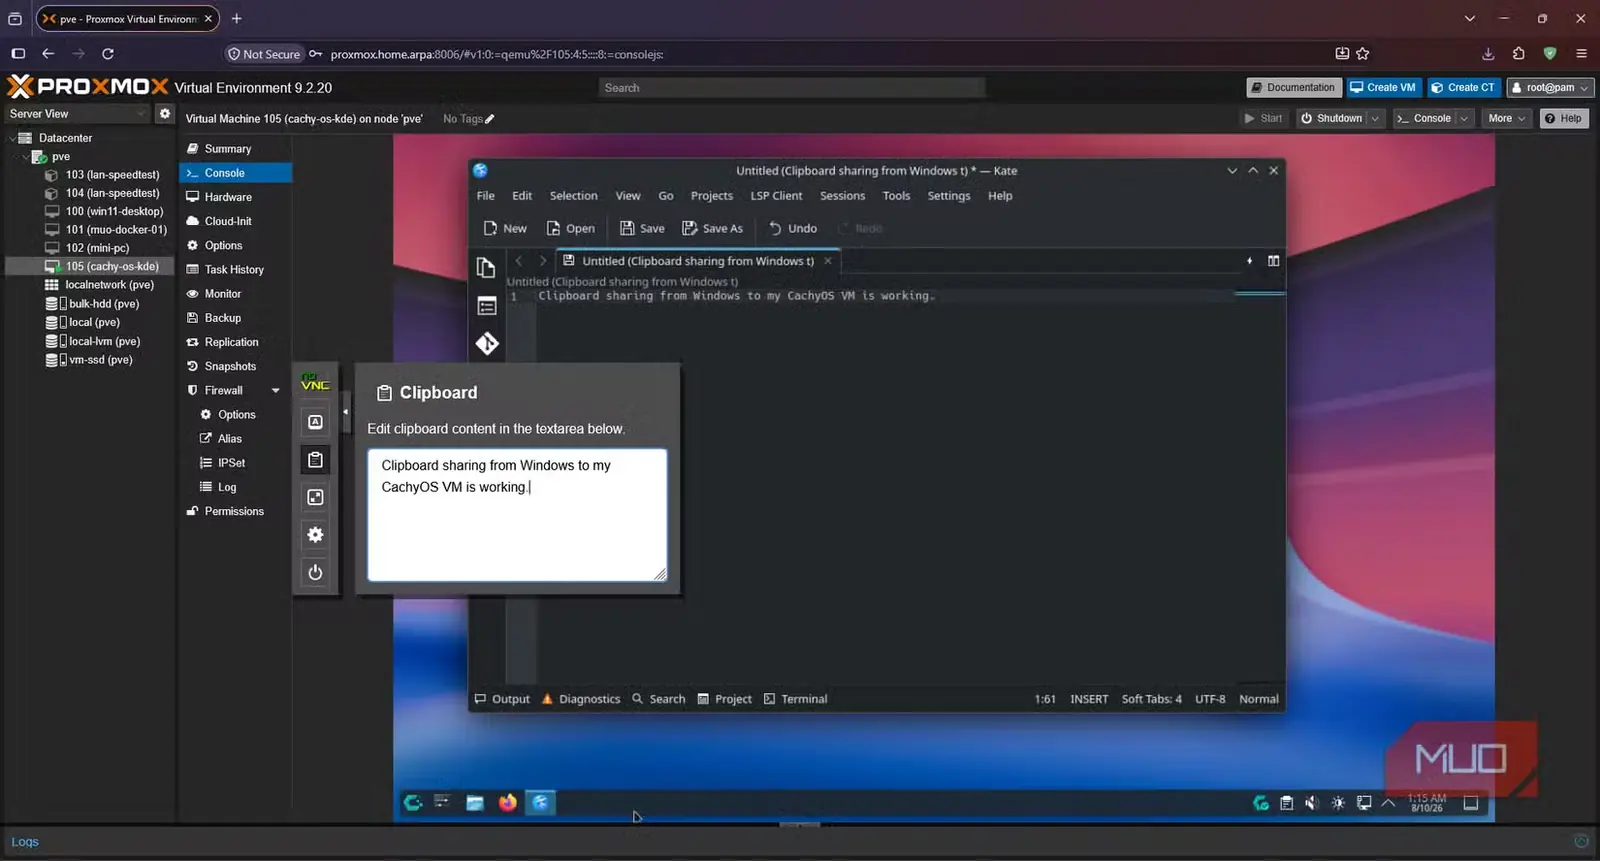Click Save As in Kate toolbar
The image size is (1600, 861).
coord(712,228)
